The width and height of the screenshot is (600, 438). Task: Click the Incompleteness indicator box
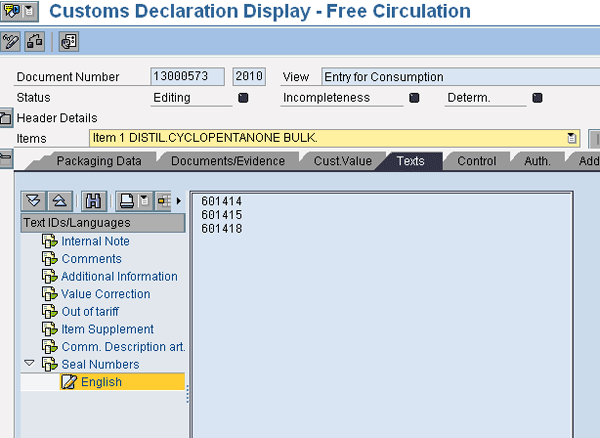pyautogui.click(x=413, y=98)
